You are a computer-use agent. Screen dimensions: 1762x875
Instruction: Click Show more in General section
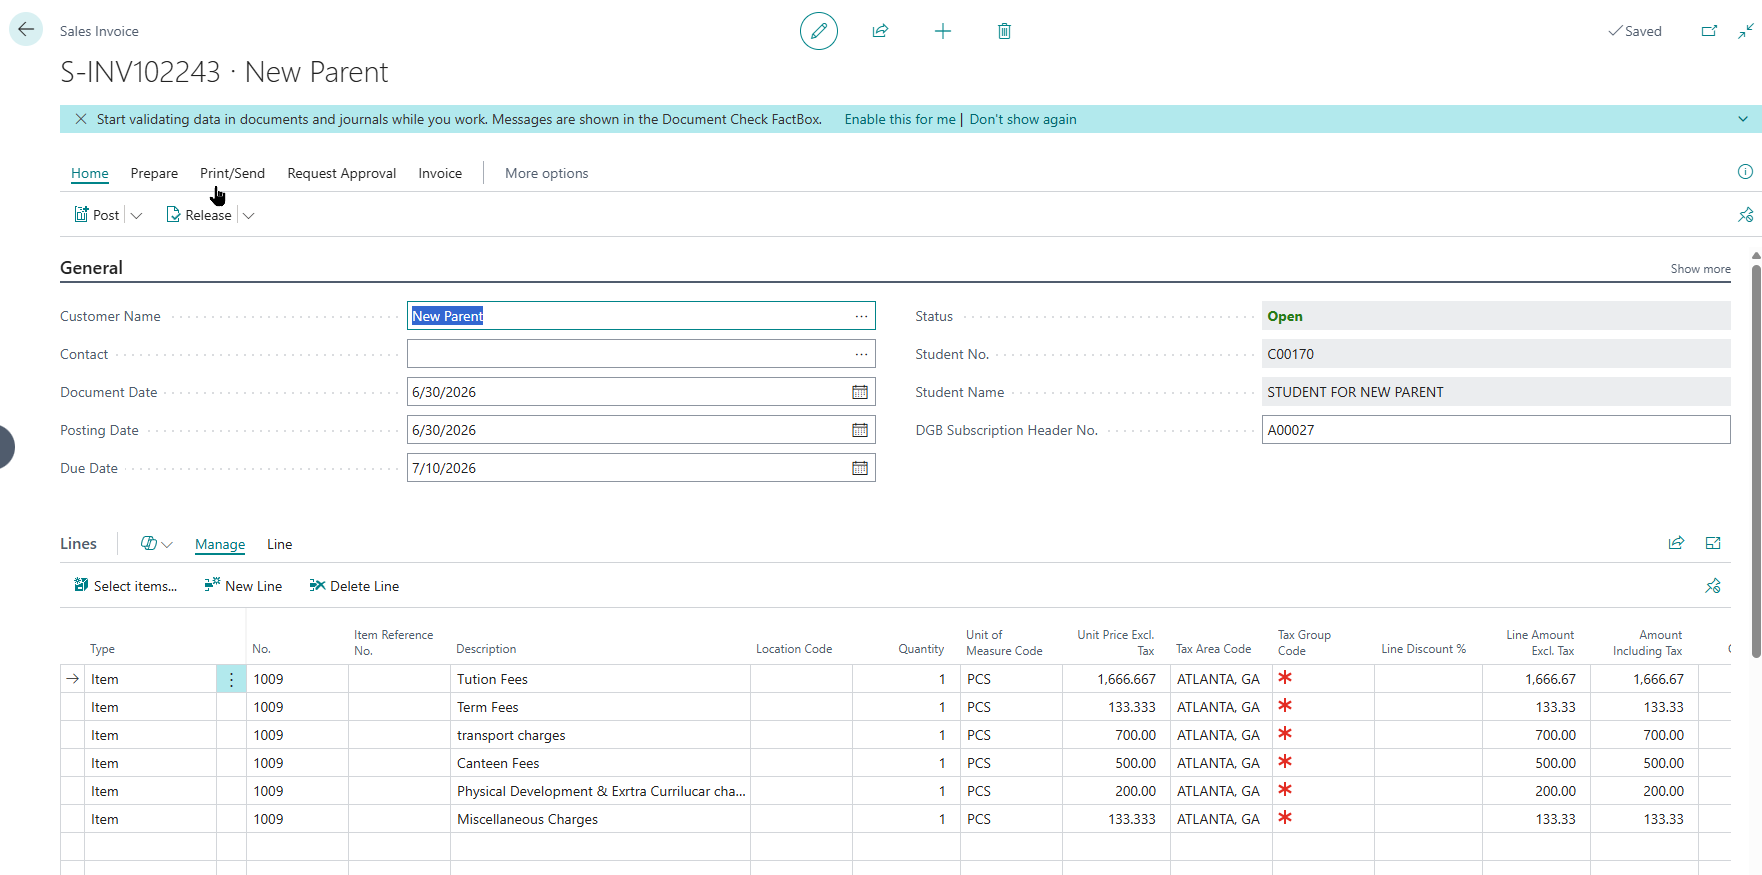(x=1700, y=269)
